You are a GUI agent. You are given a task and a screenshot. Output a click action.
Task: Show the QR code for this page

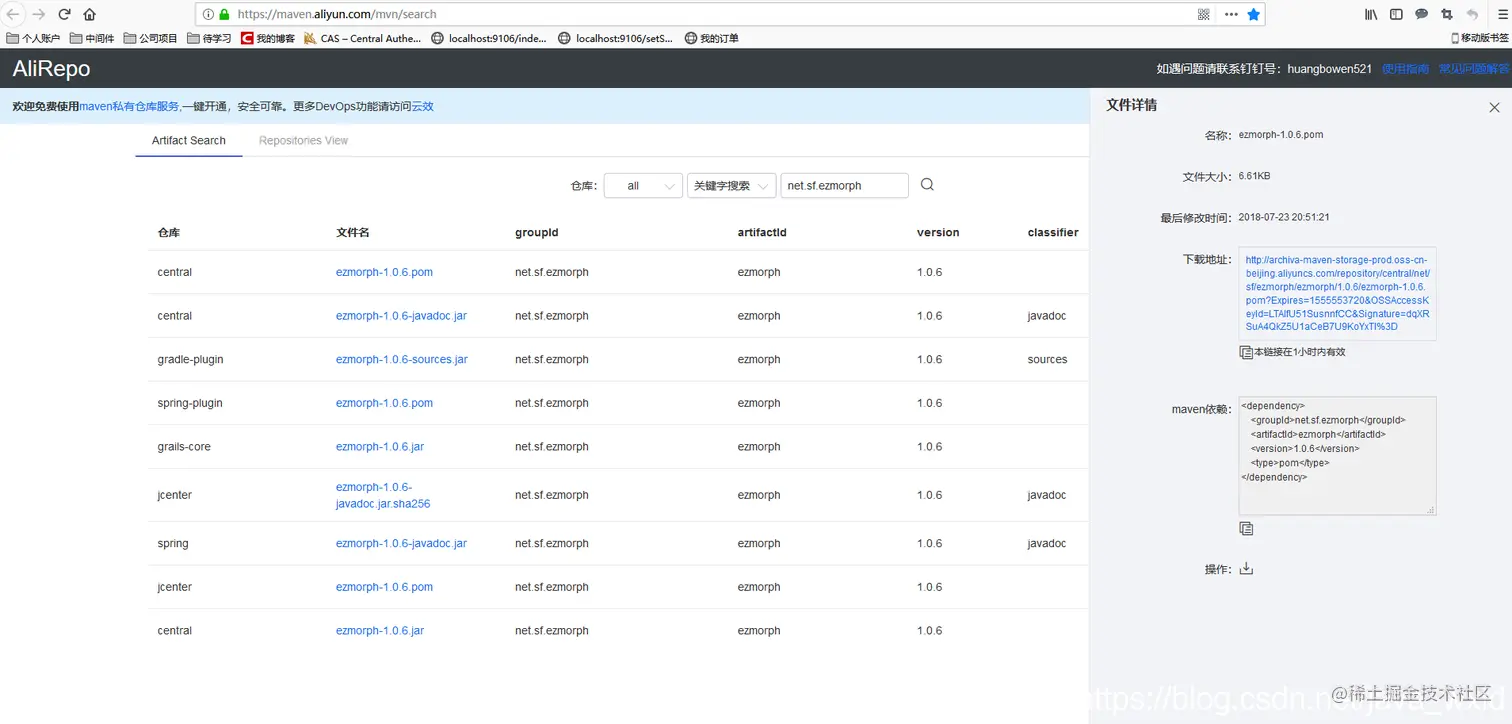click(1204, 14)
